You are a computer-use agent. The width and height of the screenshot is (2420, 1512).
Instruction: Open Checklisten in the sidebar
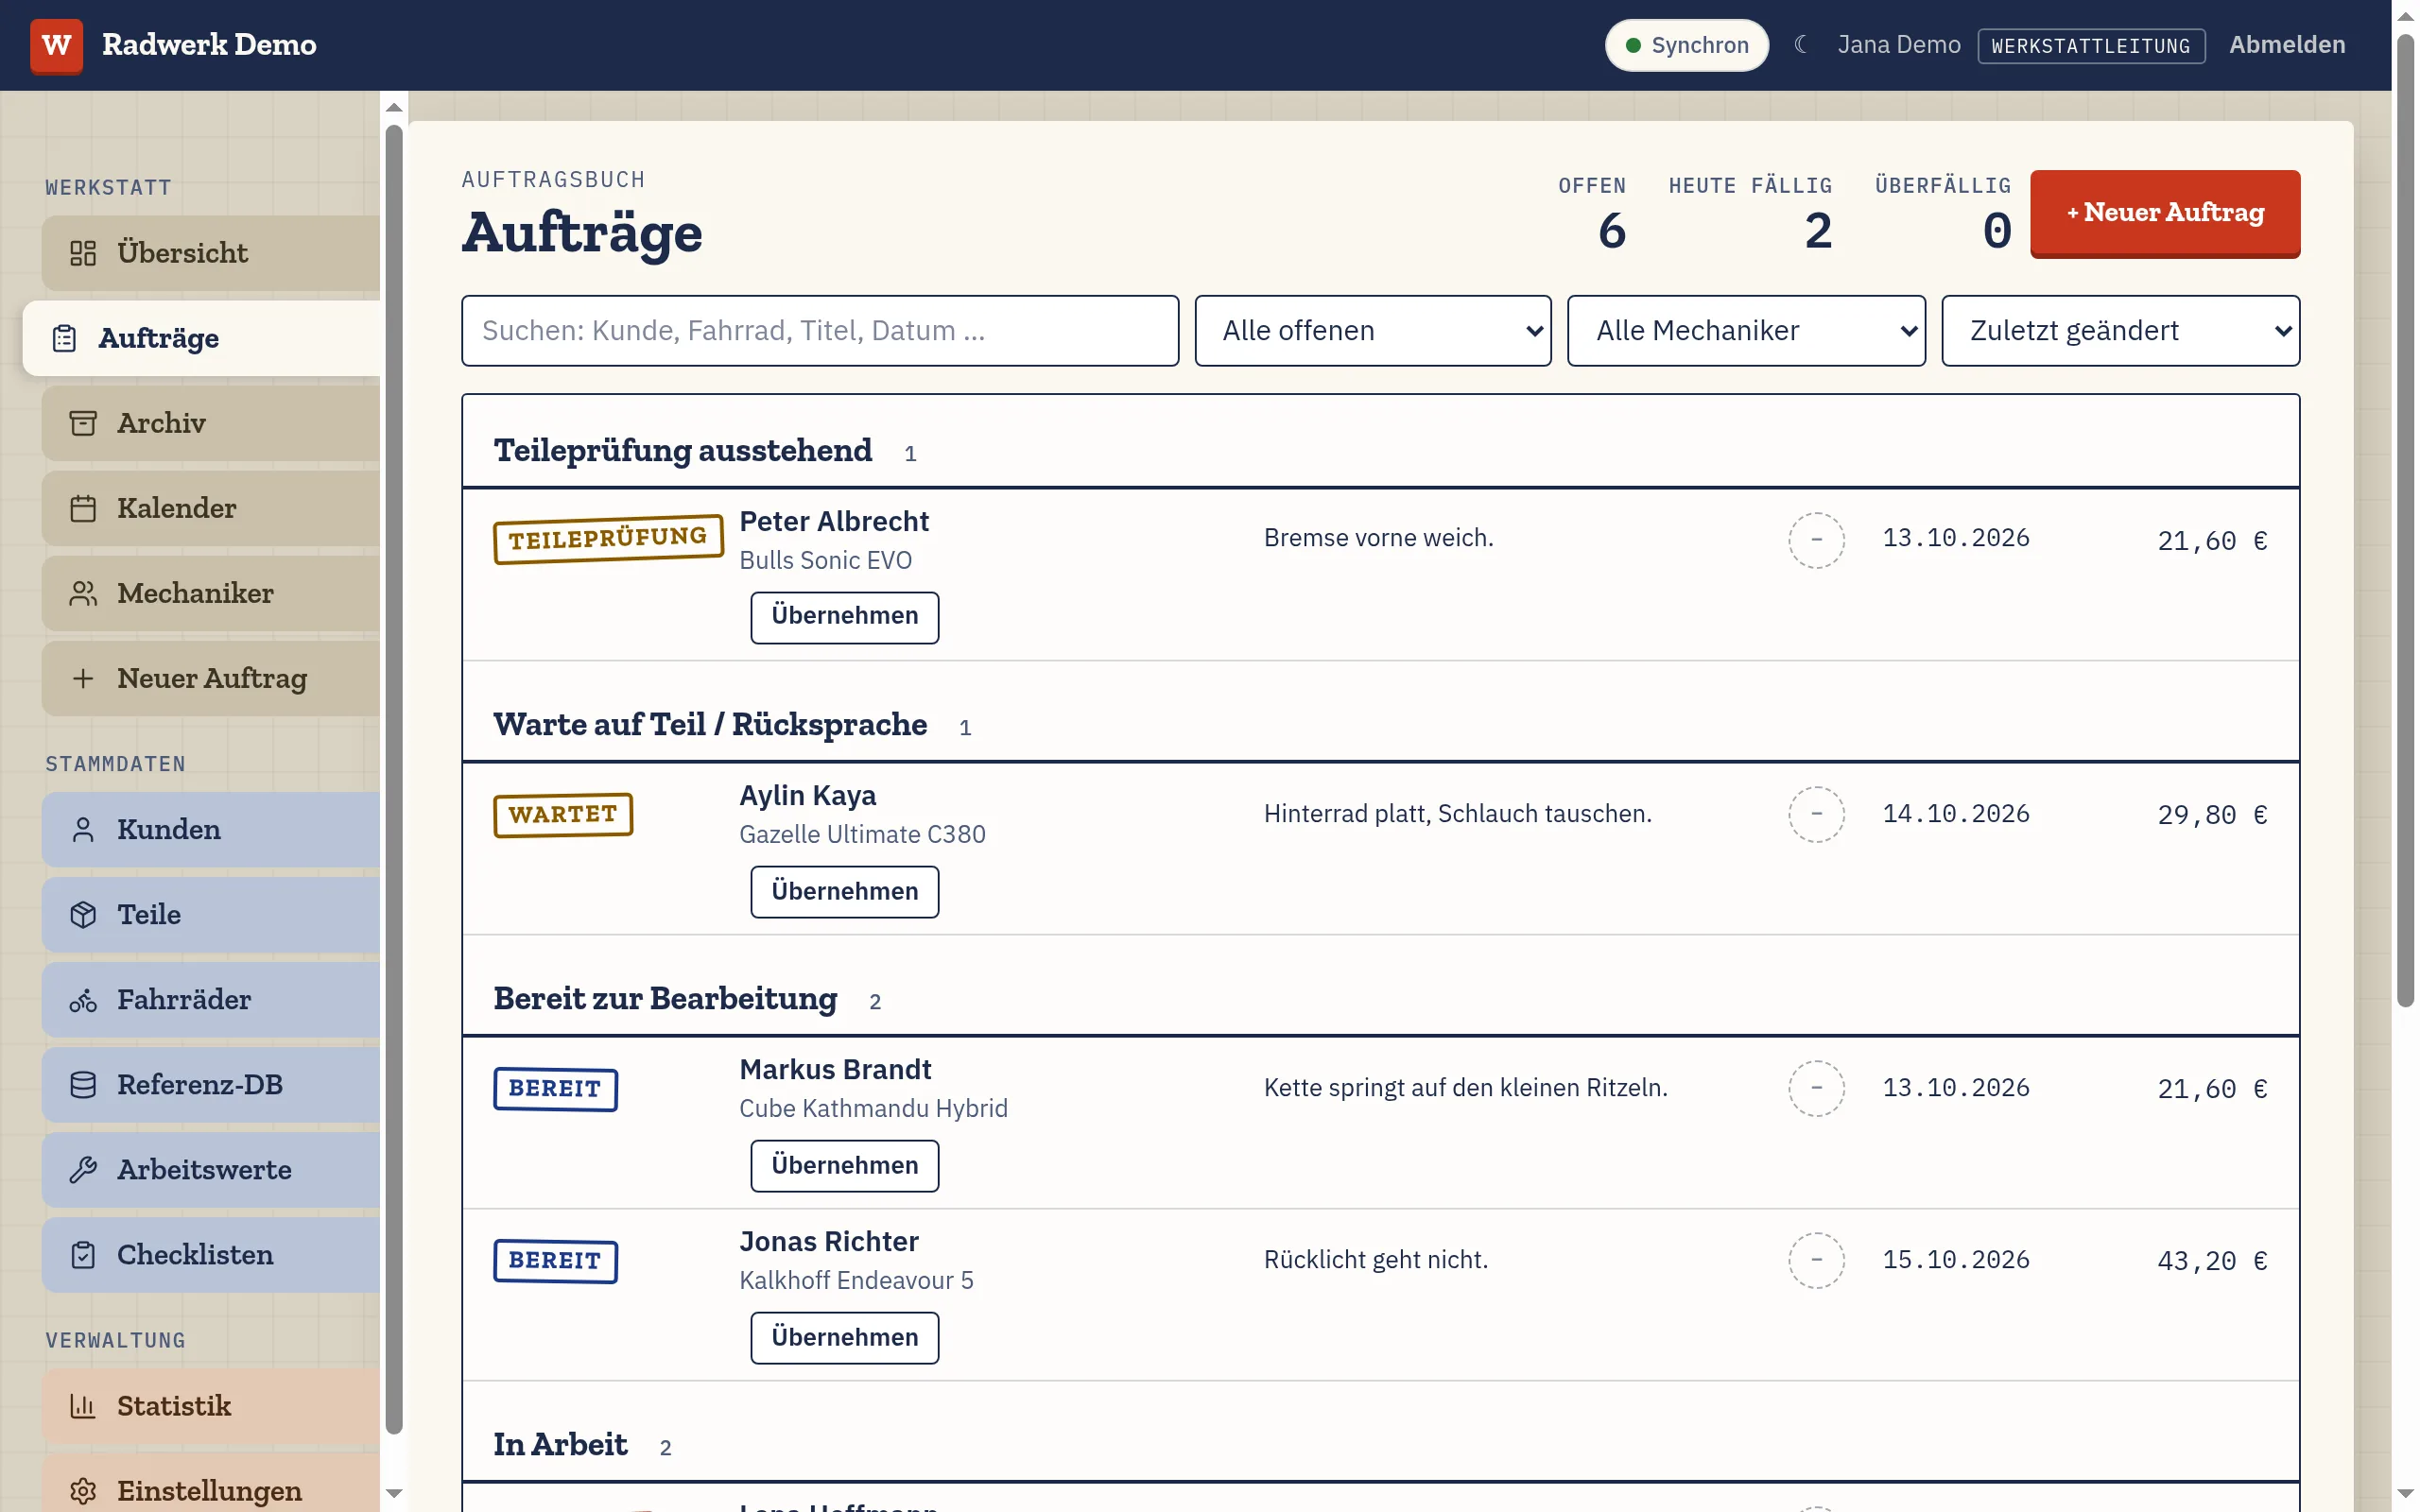(x=211, y=1254)
